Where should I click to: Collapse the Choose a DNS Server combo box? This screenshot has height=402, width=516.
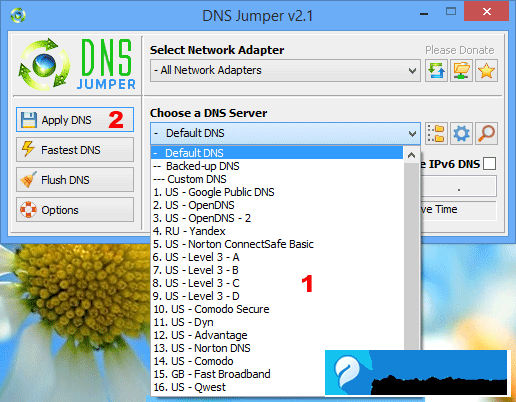click(x=285, y=133)
